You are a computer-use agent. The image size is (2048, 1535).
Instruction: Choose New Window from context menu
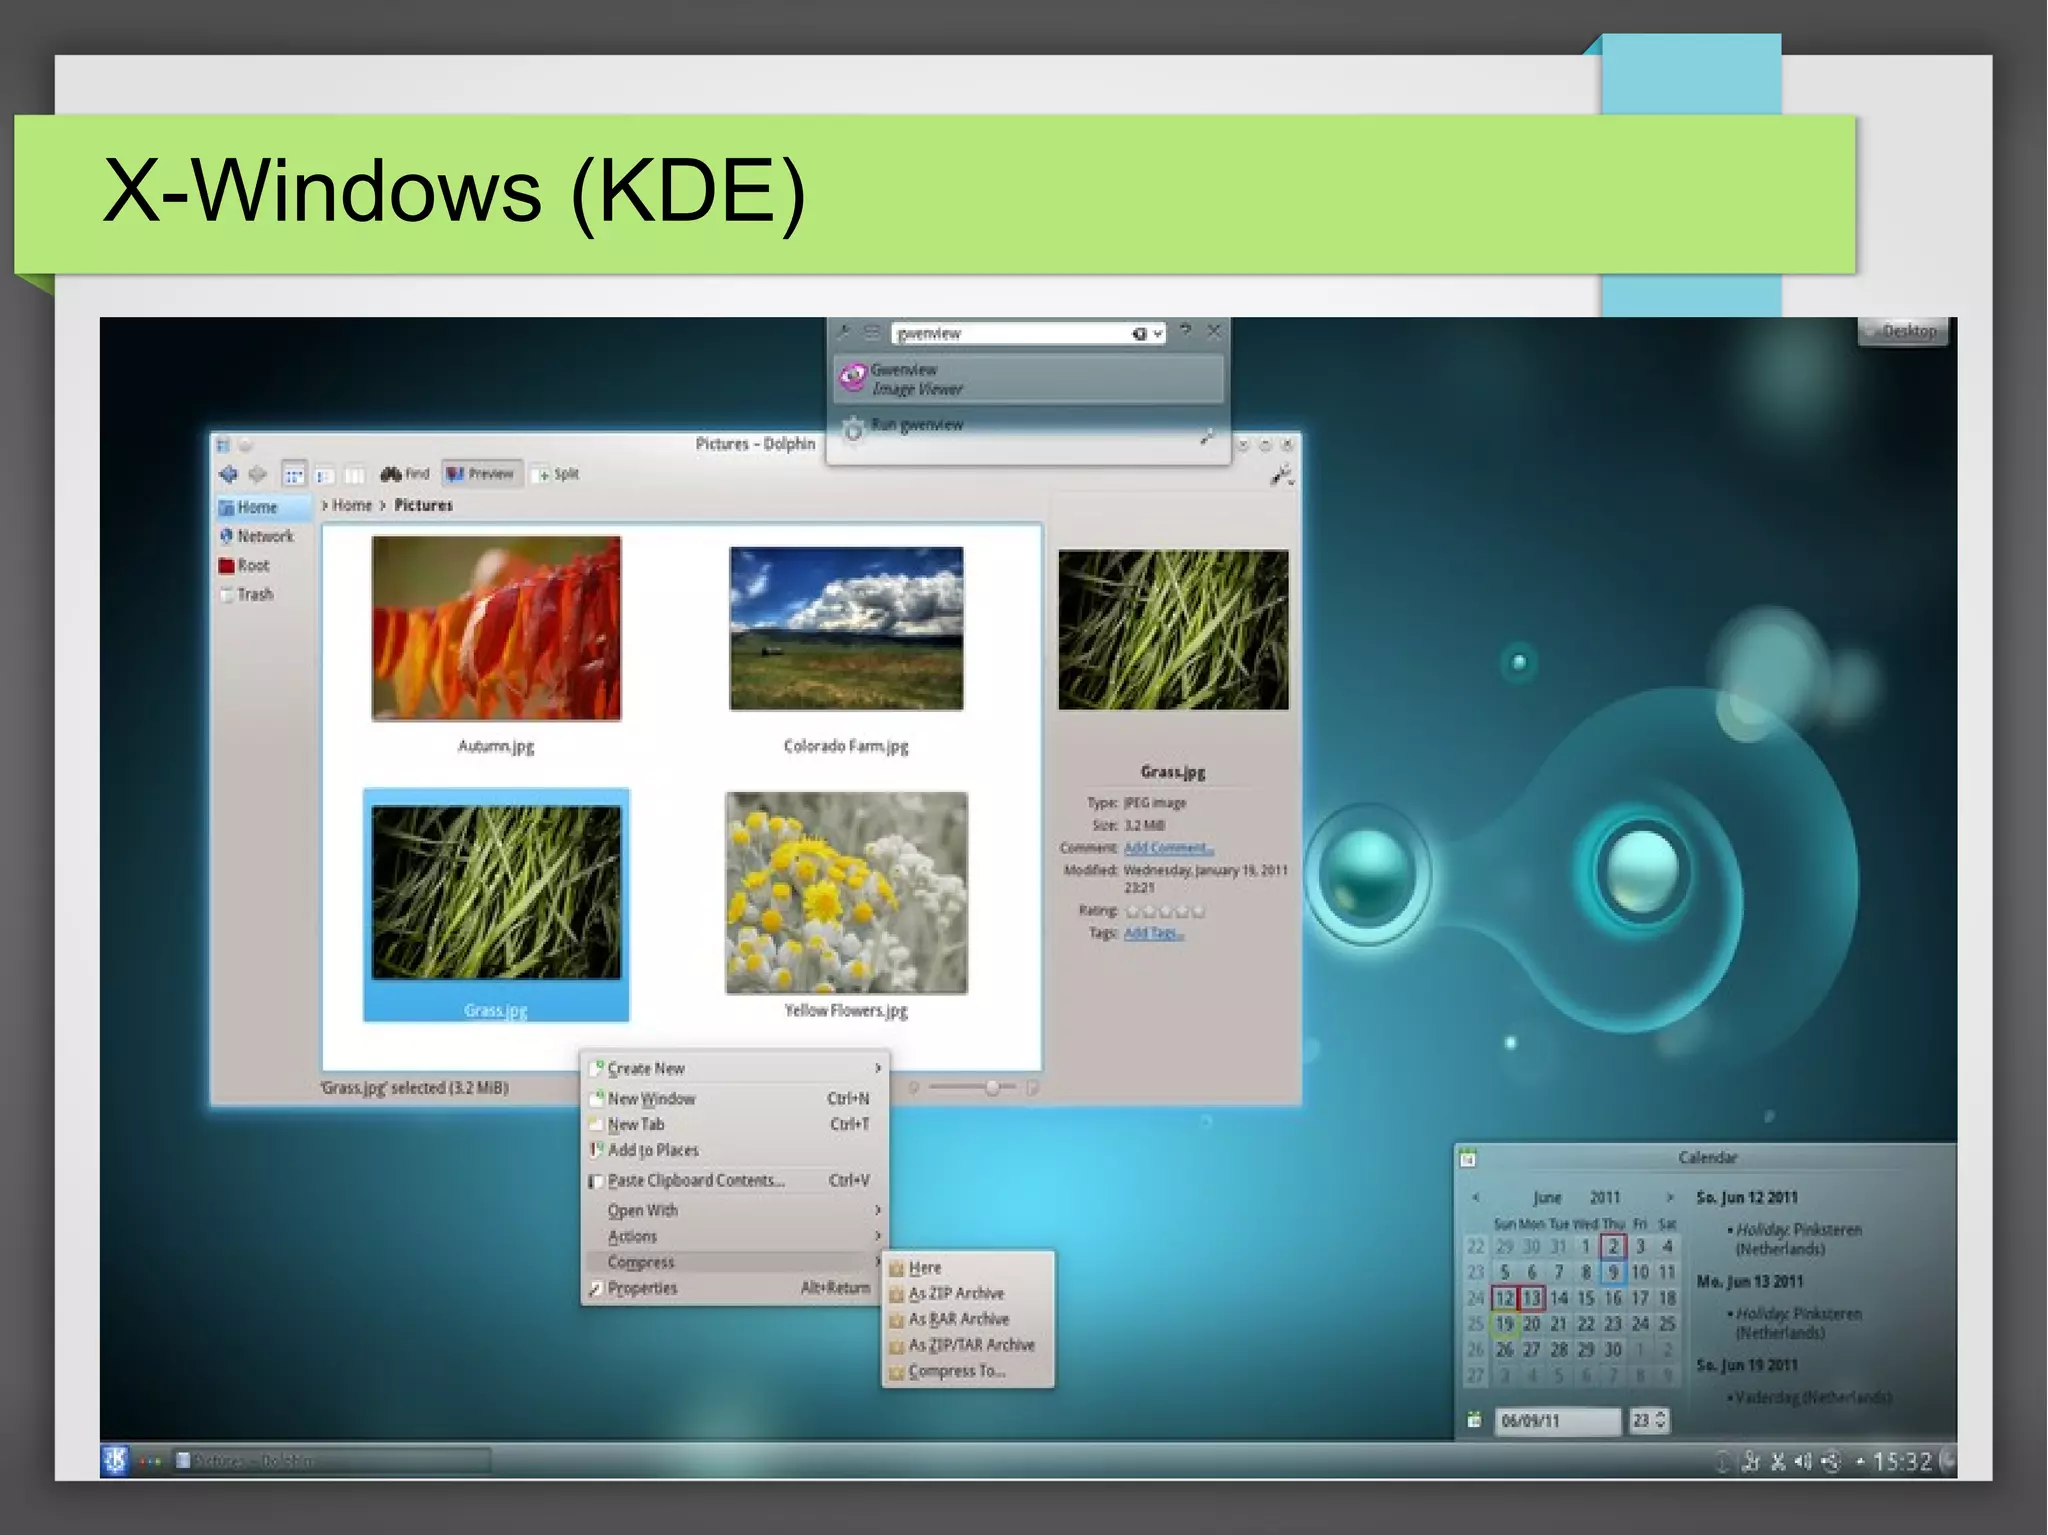pyautogui.click(x=735, y=1098)
